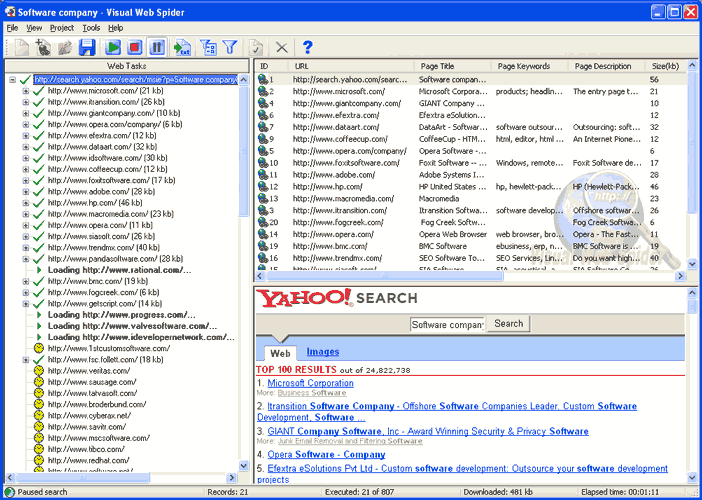Click the globe icon of row ID 10

click(x=263, y=163)
